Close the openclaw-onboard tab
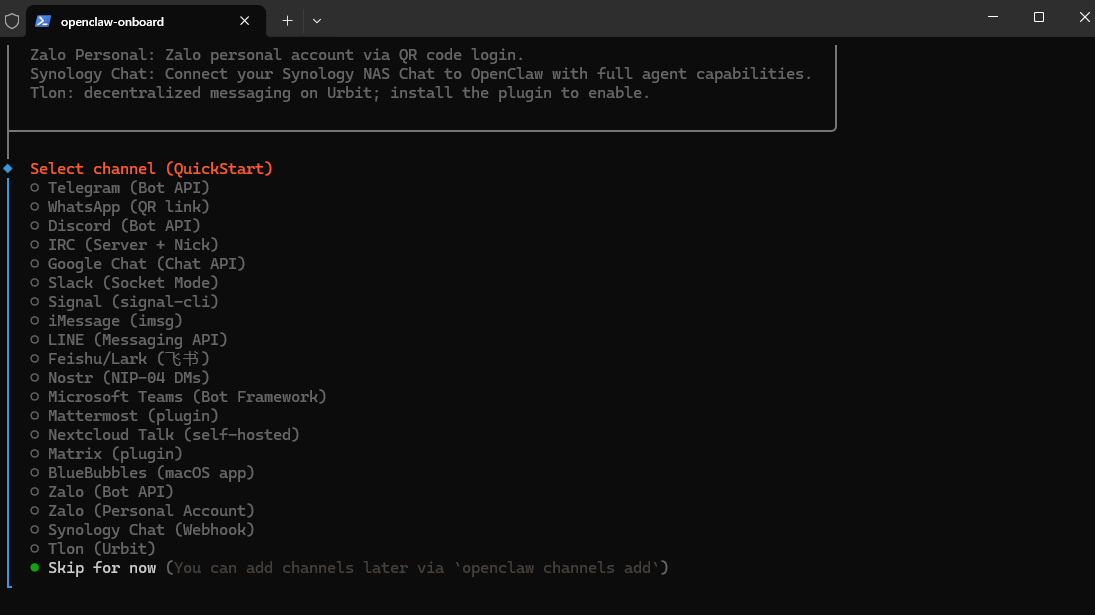1095x615 pixels. [247, 21]
